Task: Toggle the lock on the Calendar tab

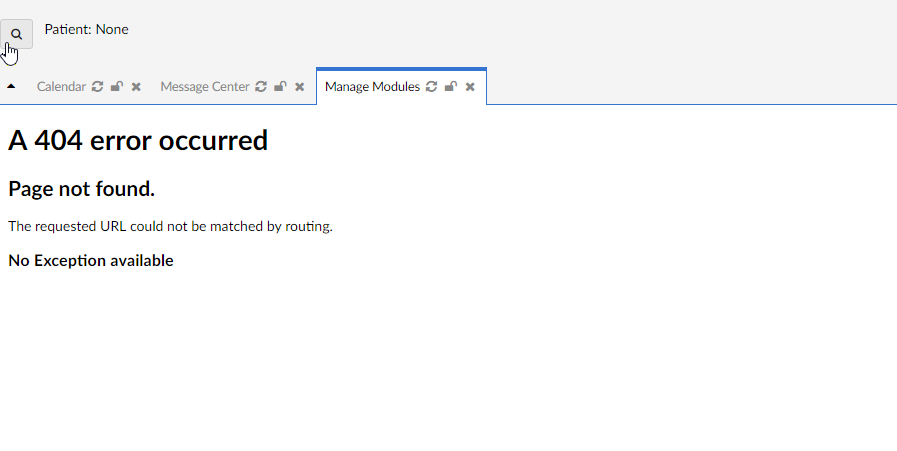Action: point(117,86)
